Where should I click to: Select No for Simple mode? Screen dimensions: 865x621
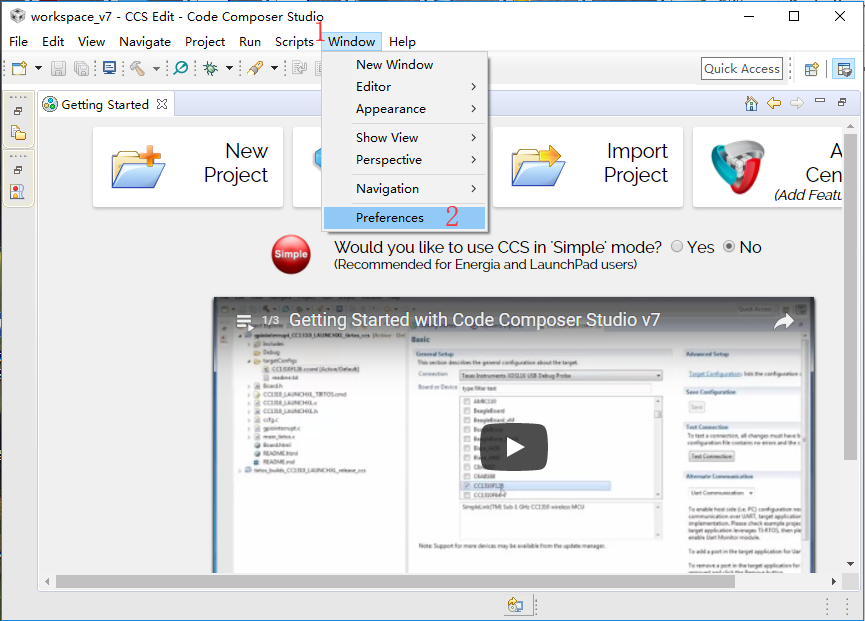point(729,247)
